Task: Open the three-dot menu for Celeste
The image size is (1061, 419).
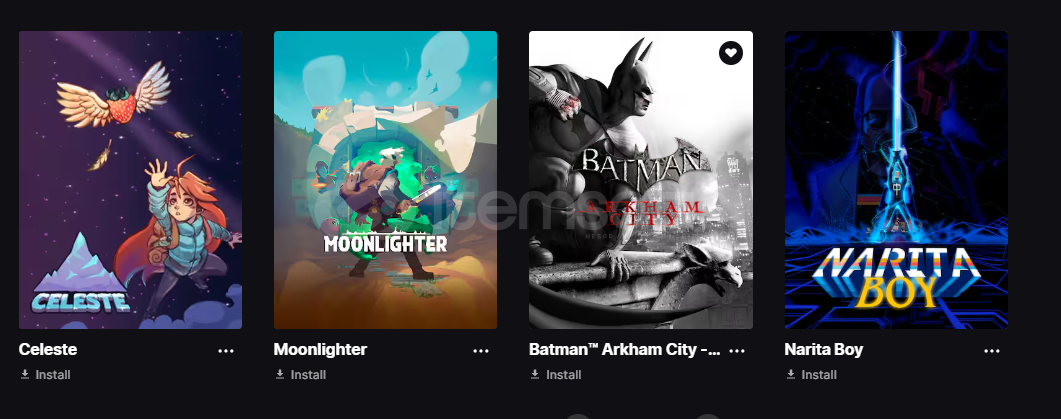Action: (x=225, y=351)
